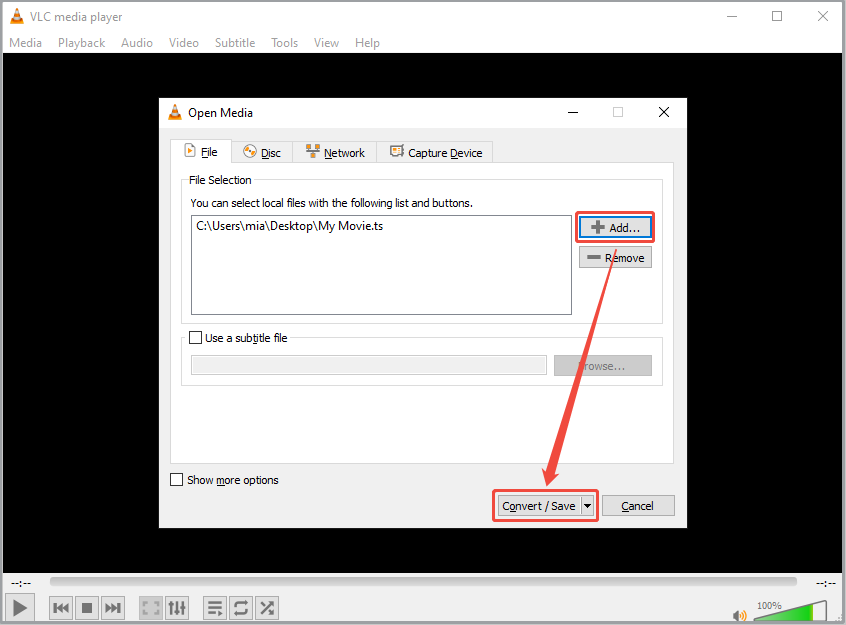
Task: Click the Play button in VLC controls
Action: (20, 608)
